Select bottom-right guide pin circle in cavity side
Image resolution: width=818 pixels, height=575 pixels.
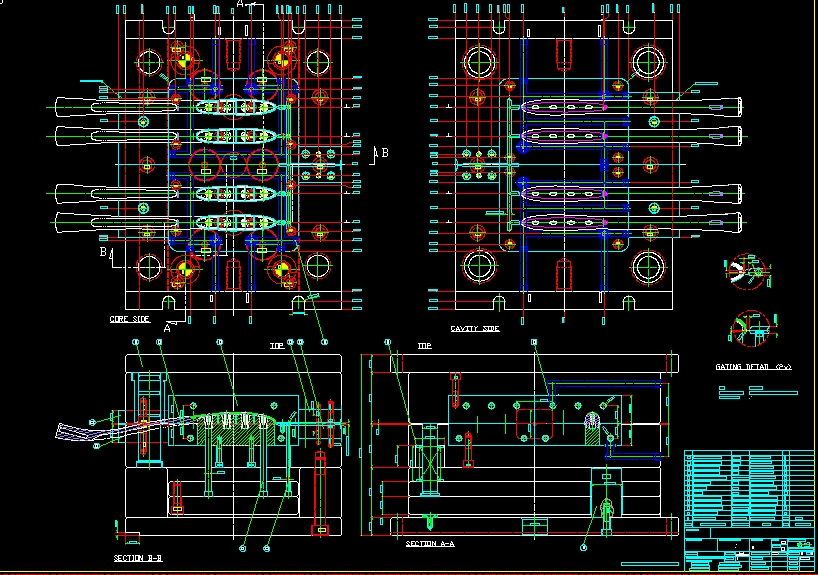(646, 267)
